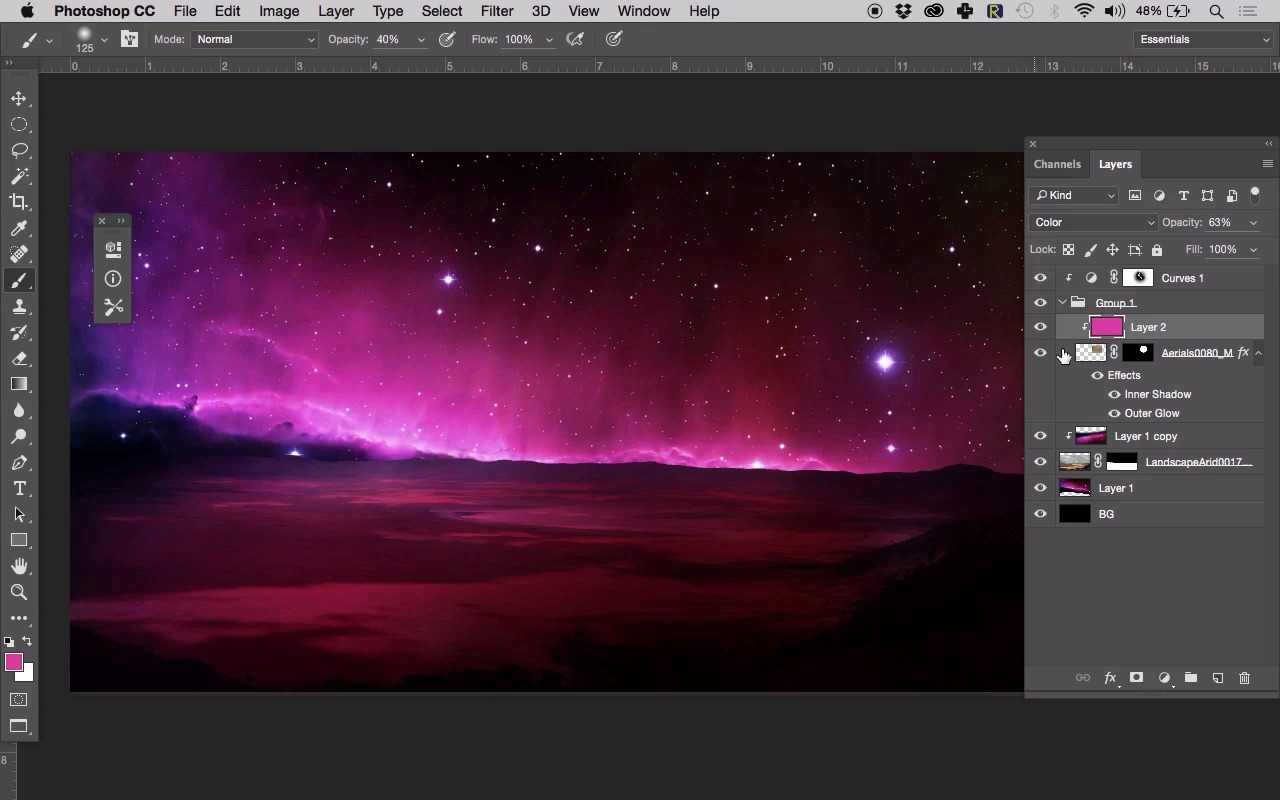Select the Magic Wand tool
Viewport: 1280px width, 800px height.
[x=19, y=176]
